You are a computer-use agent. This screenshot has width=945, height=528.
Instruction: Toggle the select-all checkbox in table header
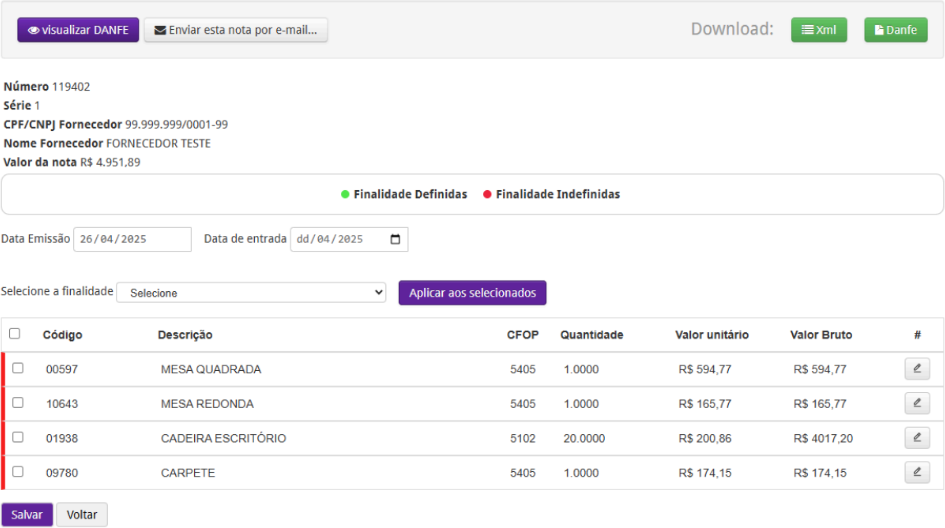tap(15, 334)
